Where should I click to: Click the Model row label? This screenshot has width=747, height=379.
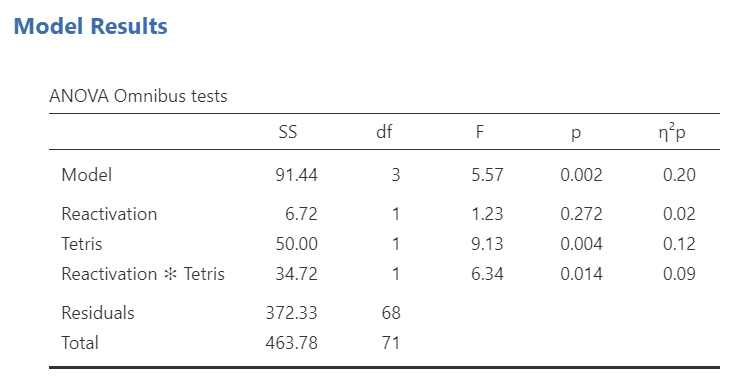coord(87,175)
